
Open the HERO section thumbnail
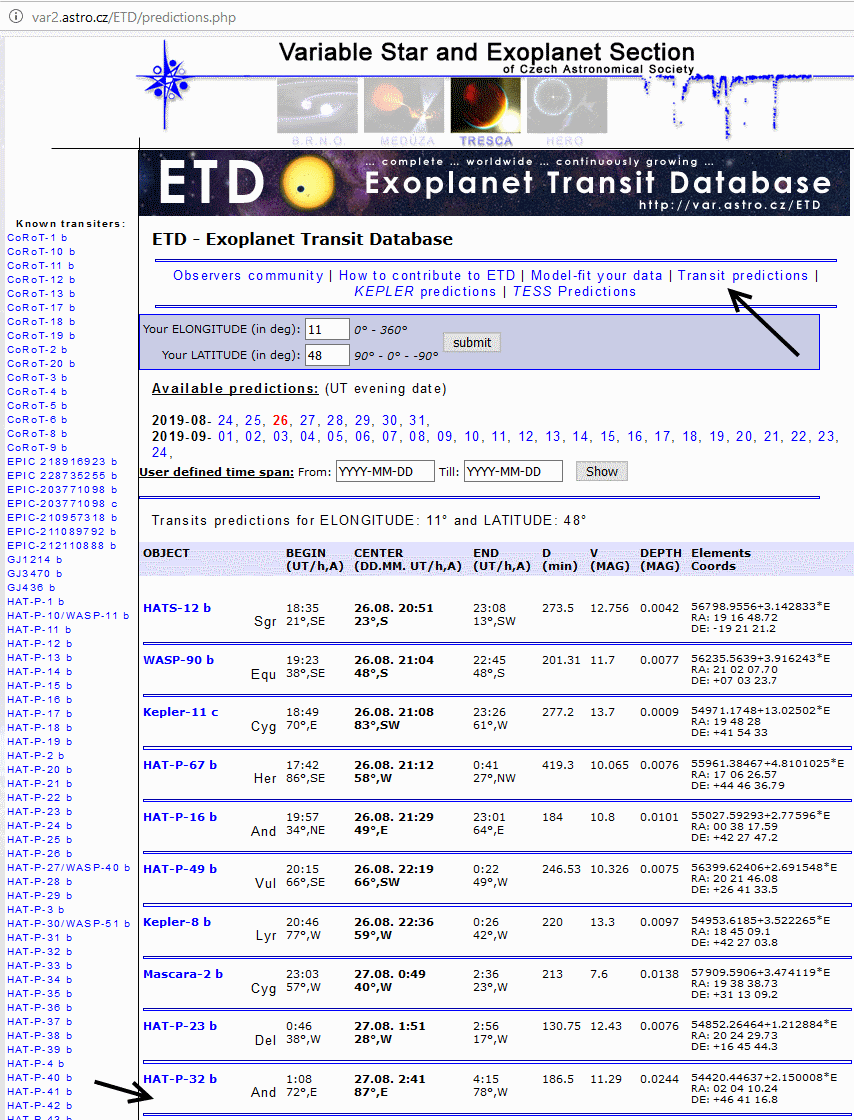(x=567, y=107)
